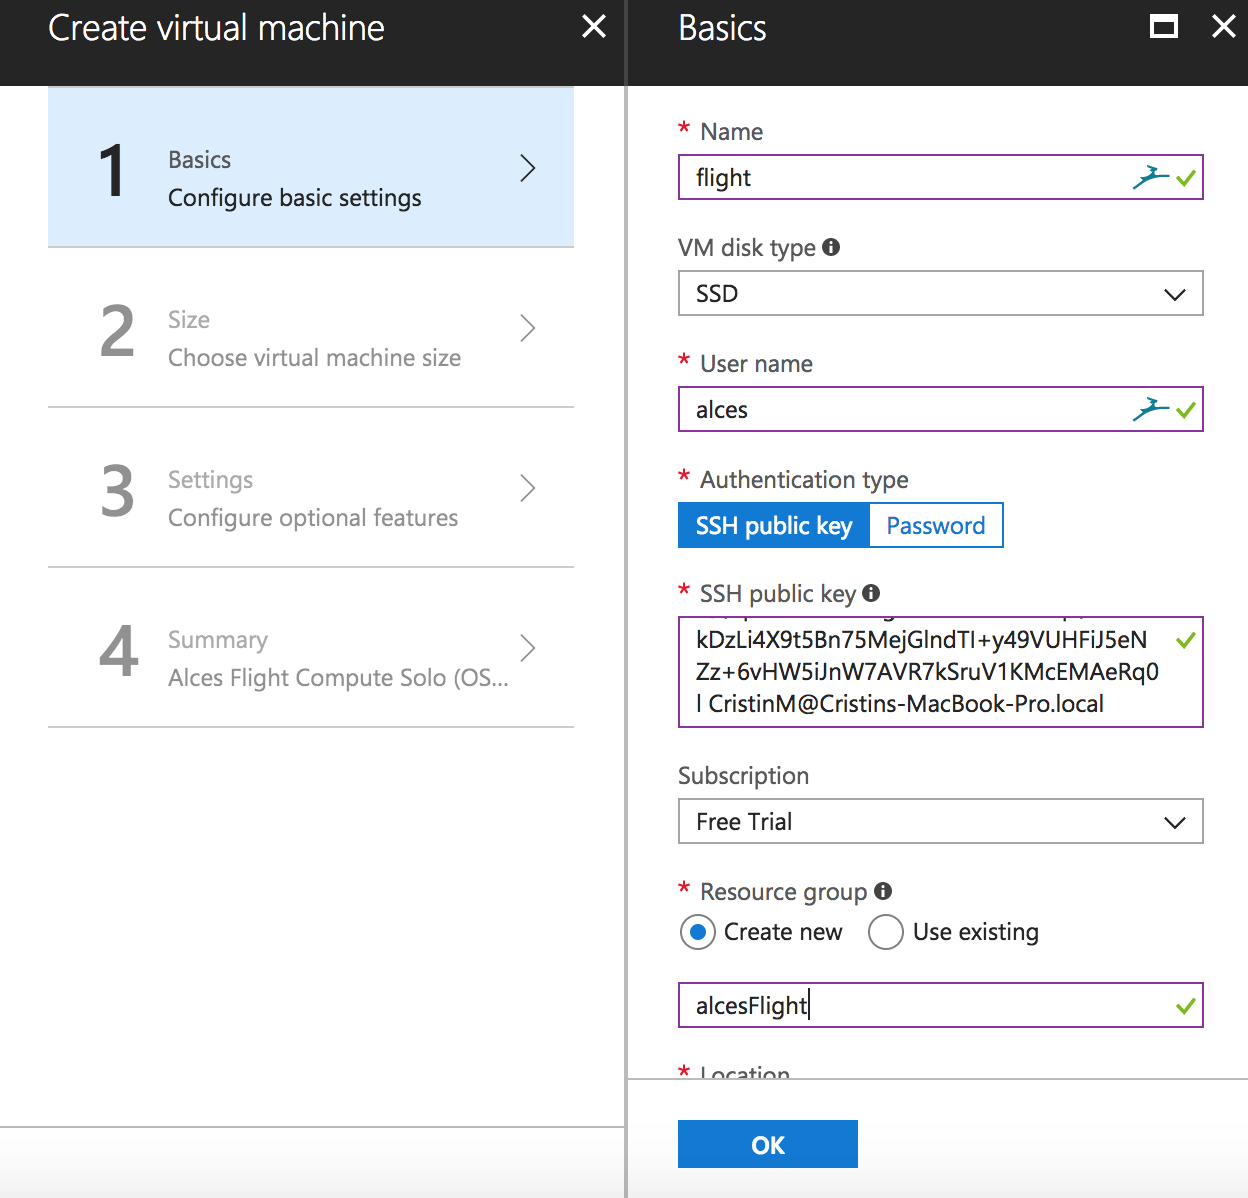Click the VM disk type info icon

coord(831,247)
